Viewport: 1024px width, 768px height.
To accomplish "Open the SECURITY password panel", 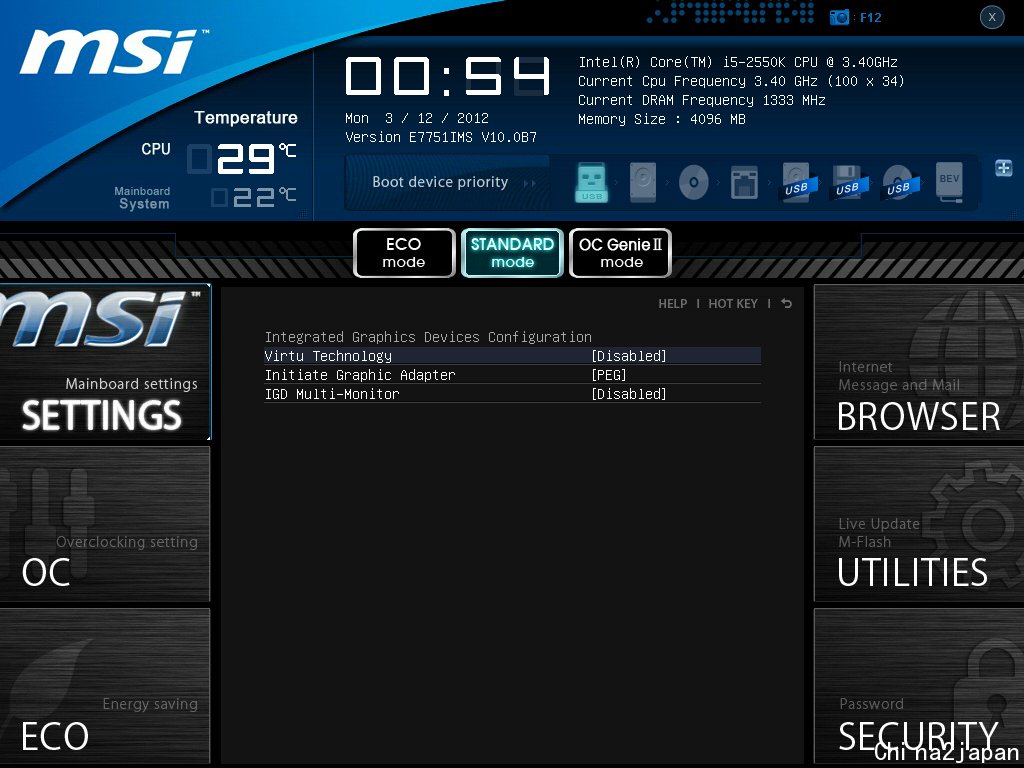I will click(x=919, y=686).
